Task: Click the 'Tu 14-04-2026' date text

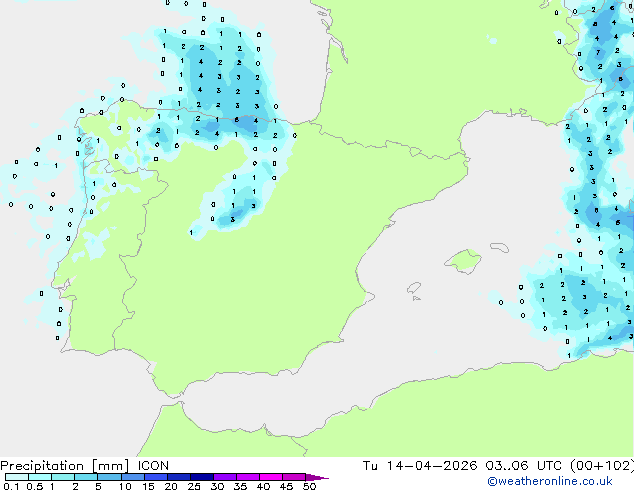Action: [x=420, y=466]
